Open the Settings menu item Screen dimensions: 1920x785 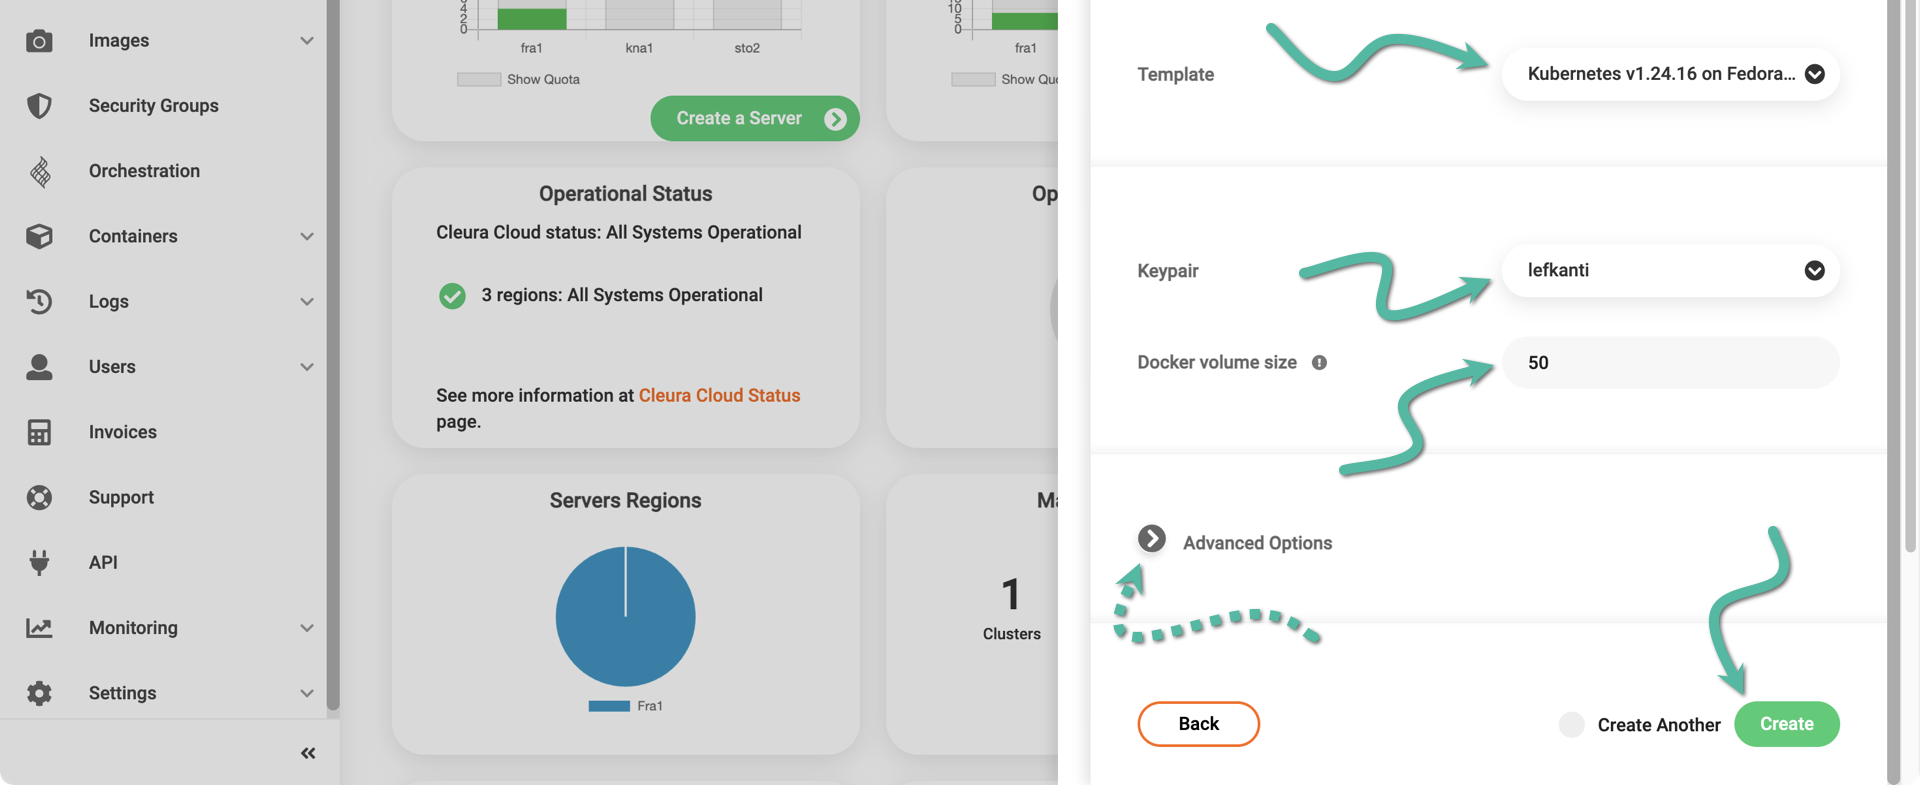(122, 693)
